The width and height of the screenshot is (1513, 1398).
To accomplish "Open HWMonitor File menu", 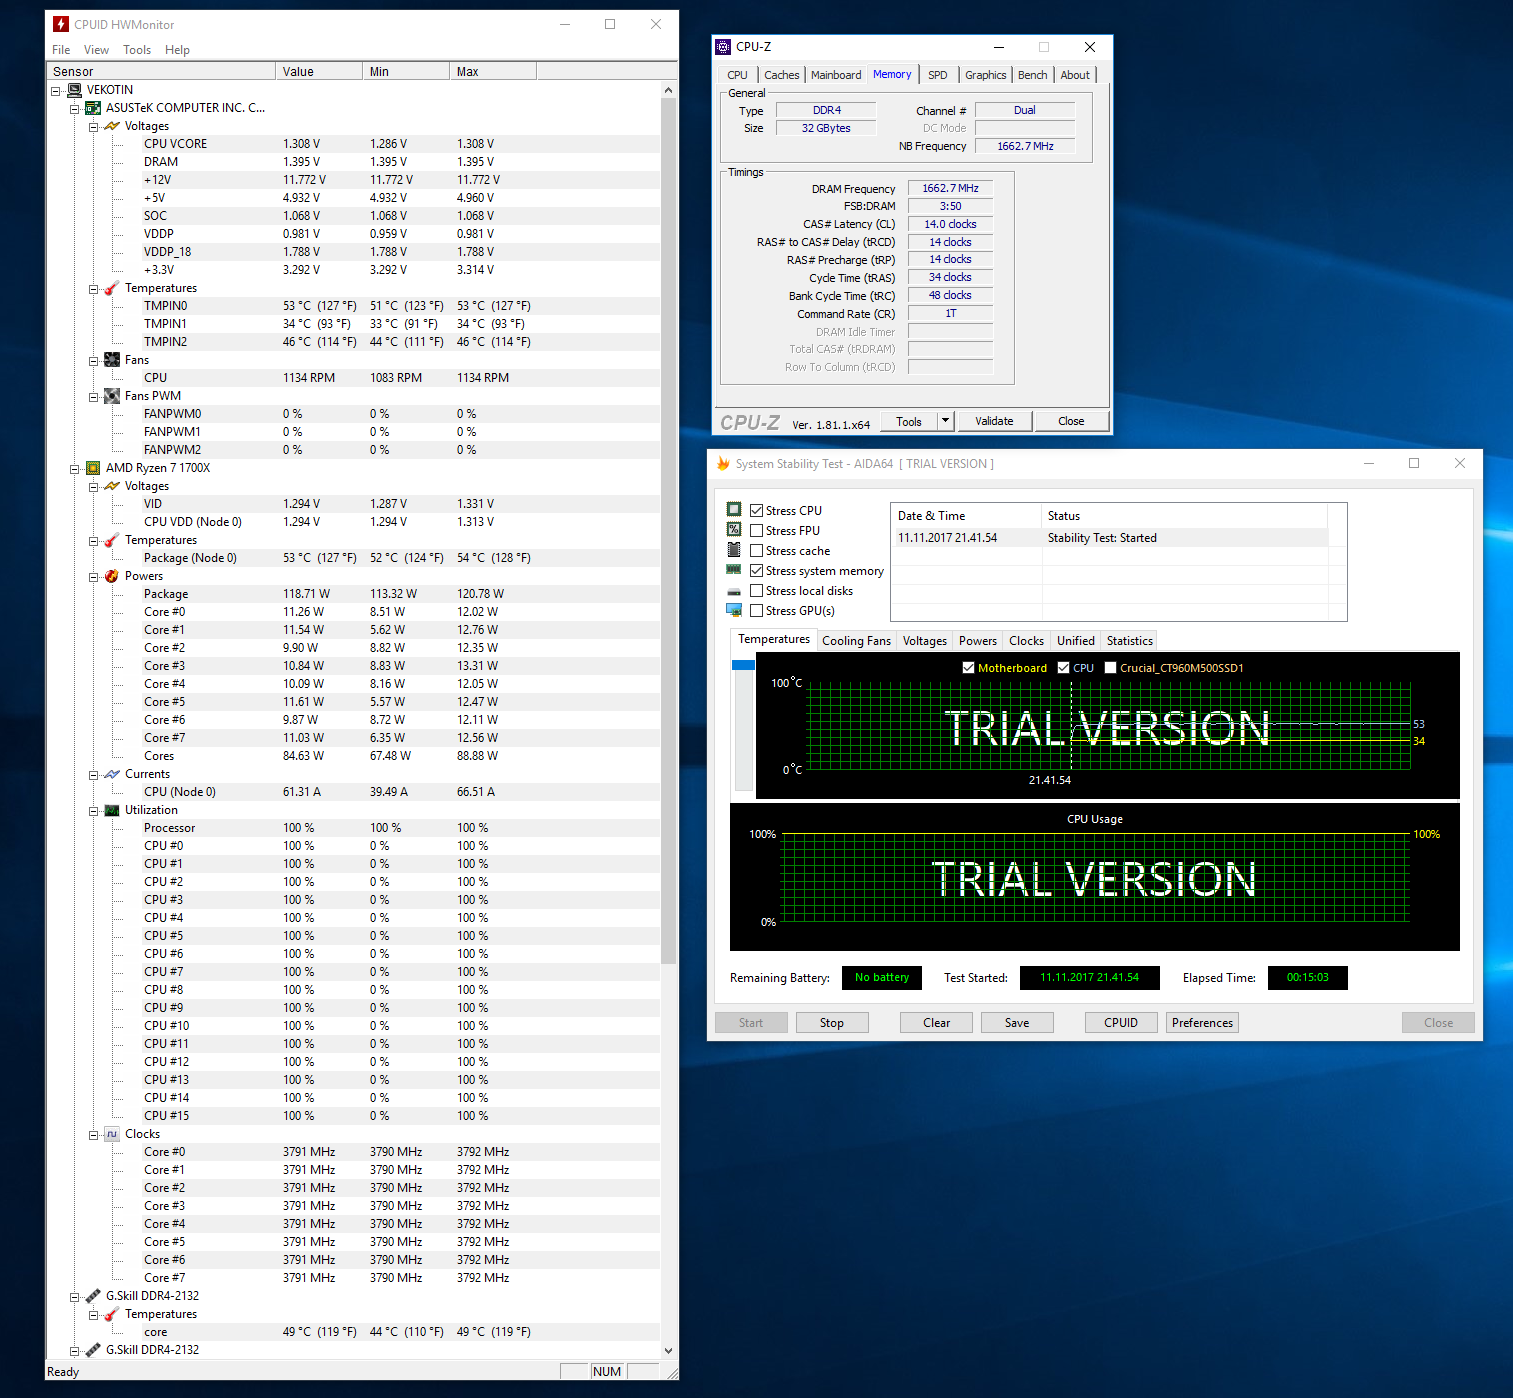I will tap(61, 50).
